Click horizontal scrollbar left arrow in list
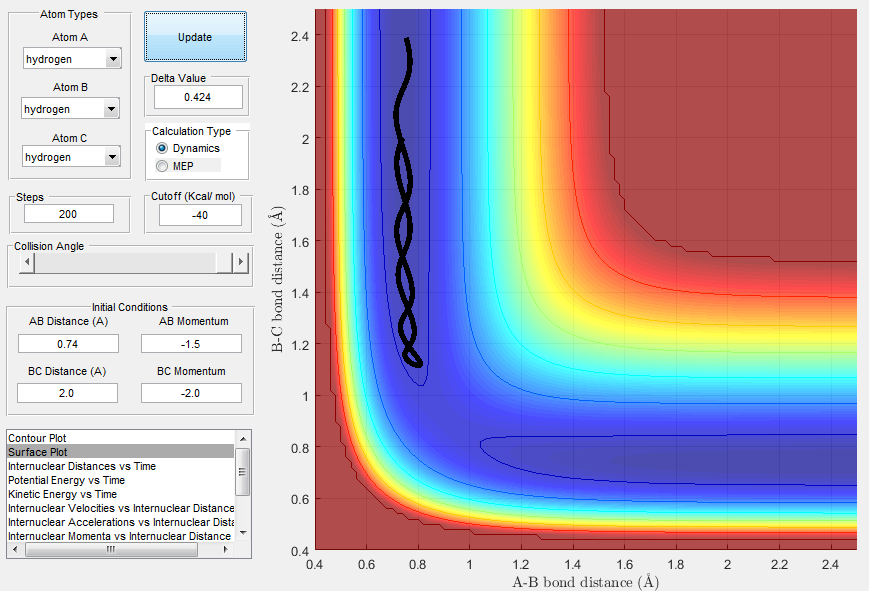The width and height of the screenshot is (869, 591). pos(15,549)
